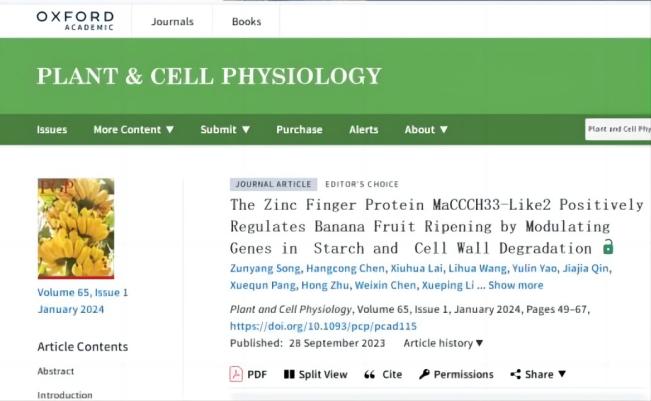The width and height of the screenshot is (651, 401).
Task: Switch to the Books tab
Action: [x=246, y=21]
